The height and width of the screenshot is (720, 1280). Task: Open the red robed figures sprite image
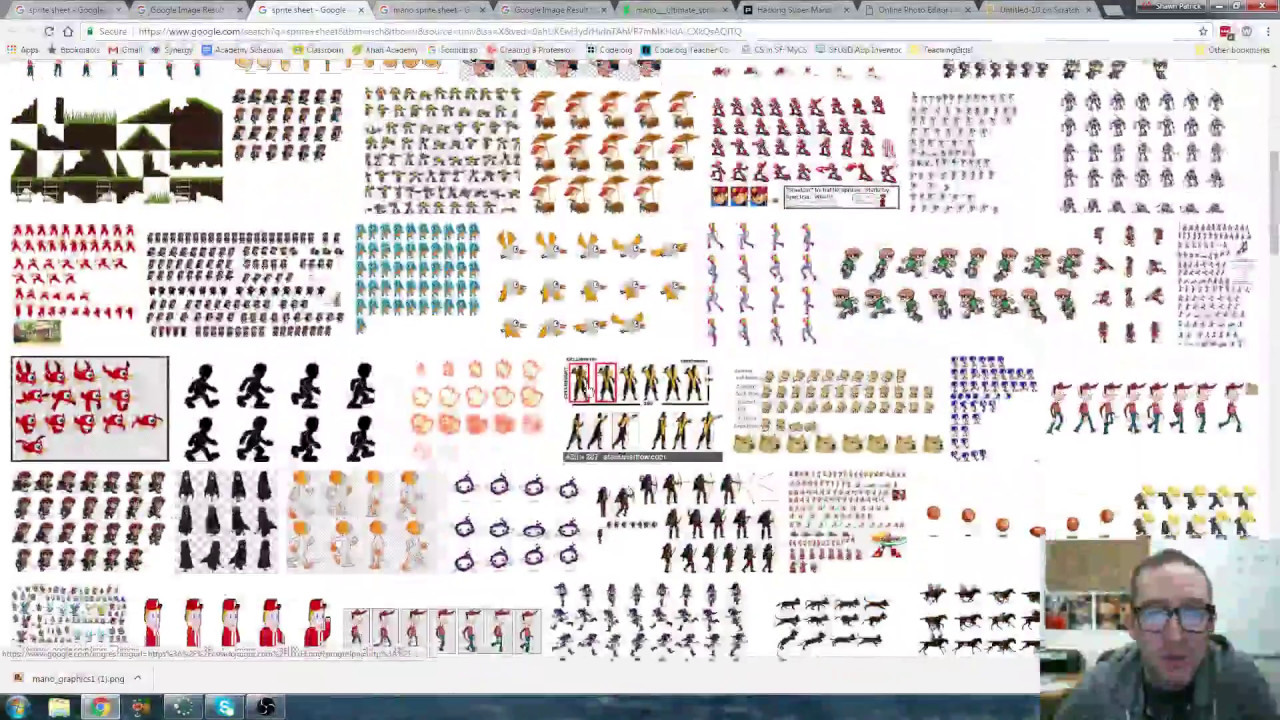pyautogui.click(x=236, y=623)
